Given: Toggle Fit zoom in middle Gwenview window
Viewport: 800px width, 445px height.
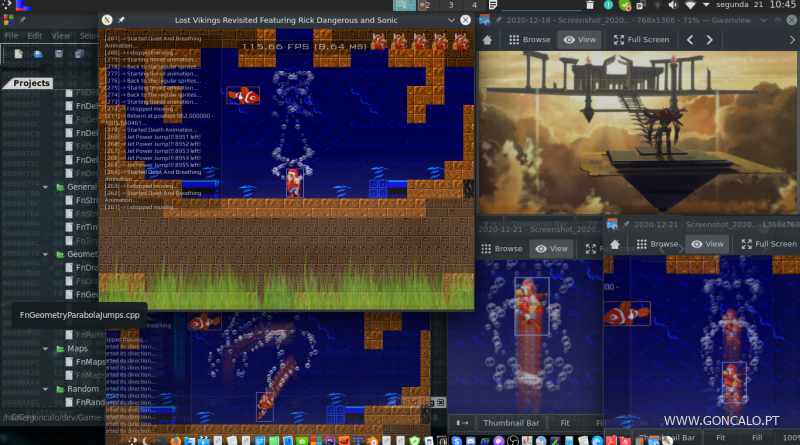Looking at the screenshot, I should click(x=565, y=423).
